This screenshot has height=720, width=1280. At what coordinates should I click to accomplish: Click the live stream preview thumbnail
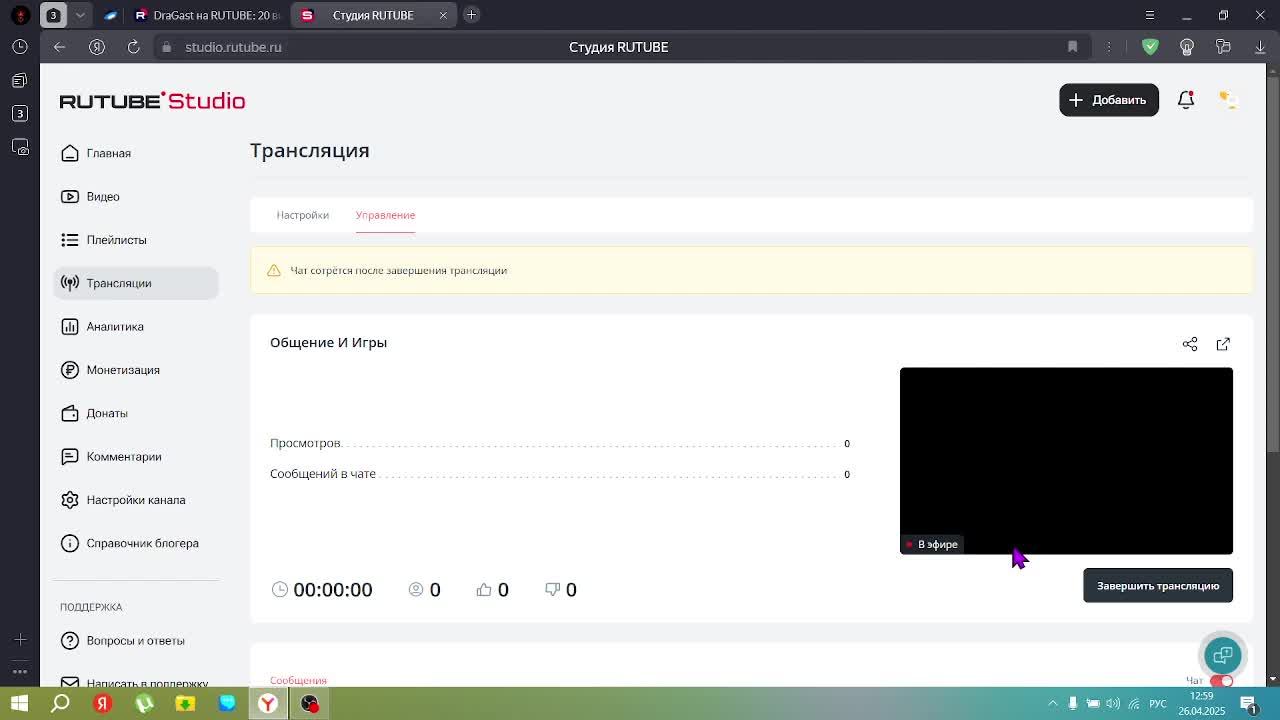[x=1066, y=461]
